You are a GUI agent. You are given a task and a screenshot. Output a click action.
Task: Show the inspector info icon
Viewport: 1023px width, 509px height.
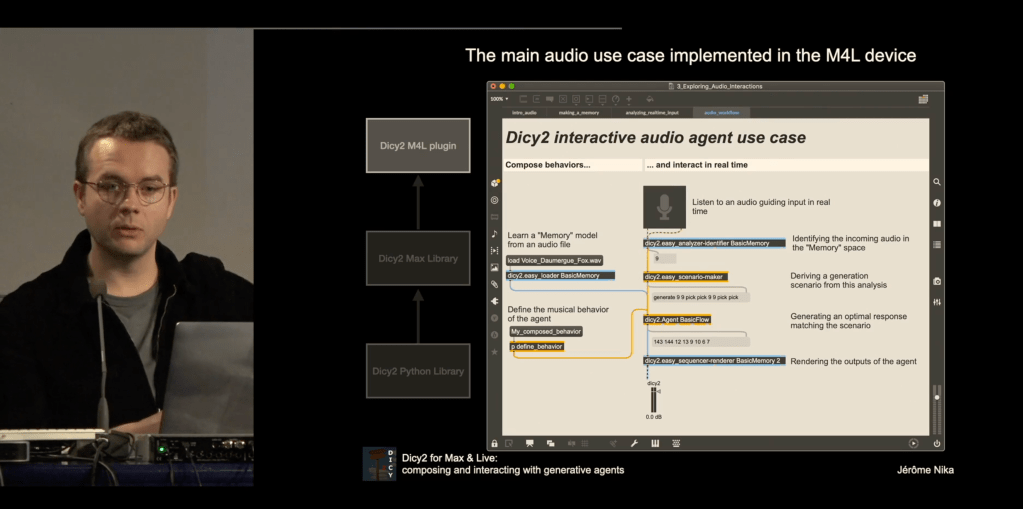(x=937, y=203)
